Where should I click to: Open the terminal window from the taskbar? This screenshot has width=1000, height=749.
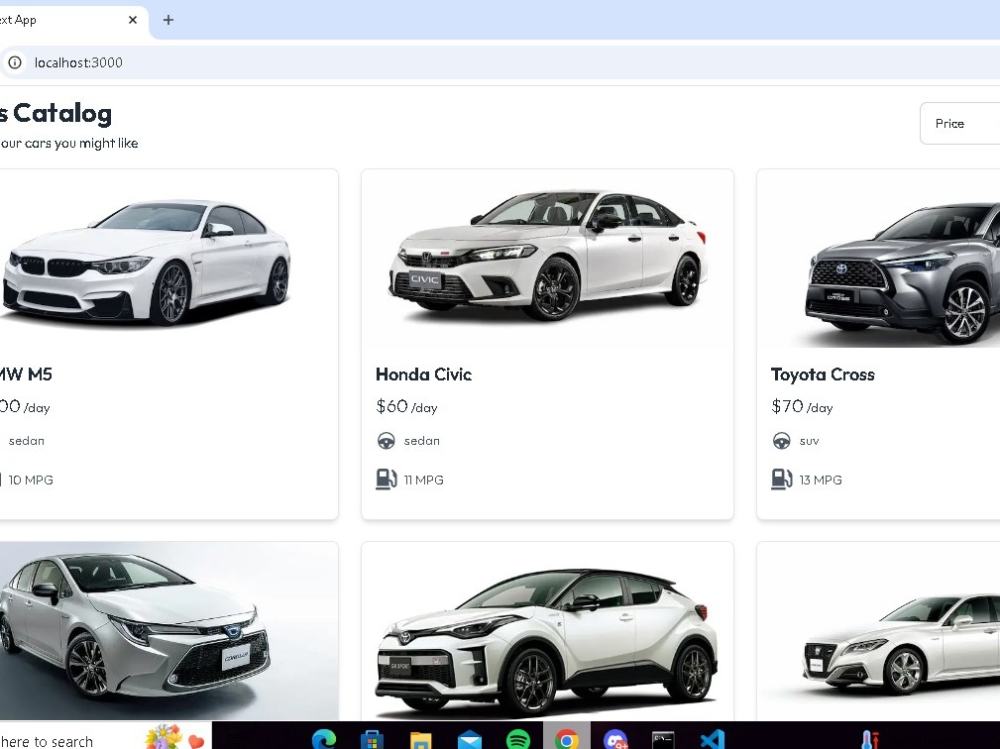tap(663, 740)
